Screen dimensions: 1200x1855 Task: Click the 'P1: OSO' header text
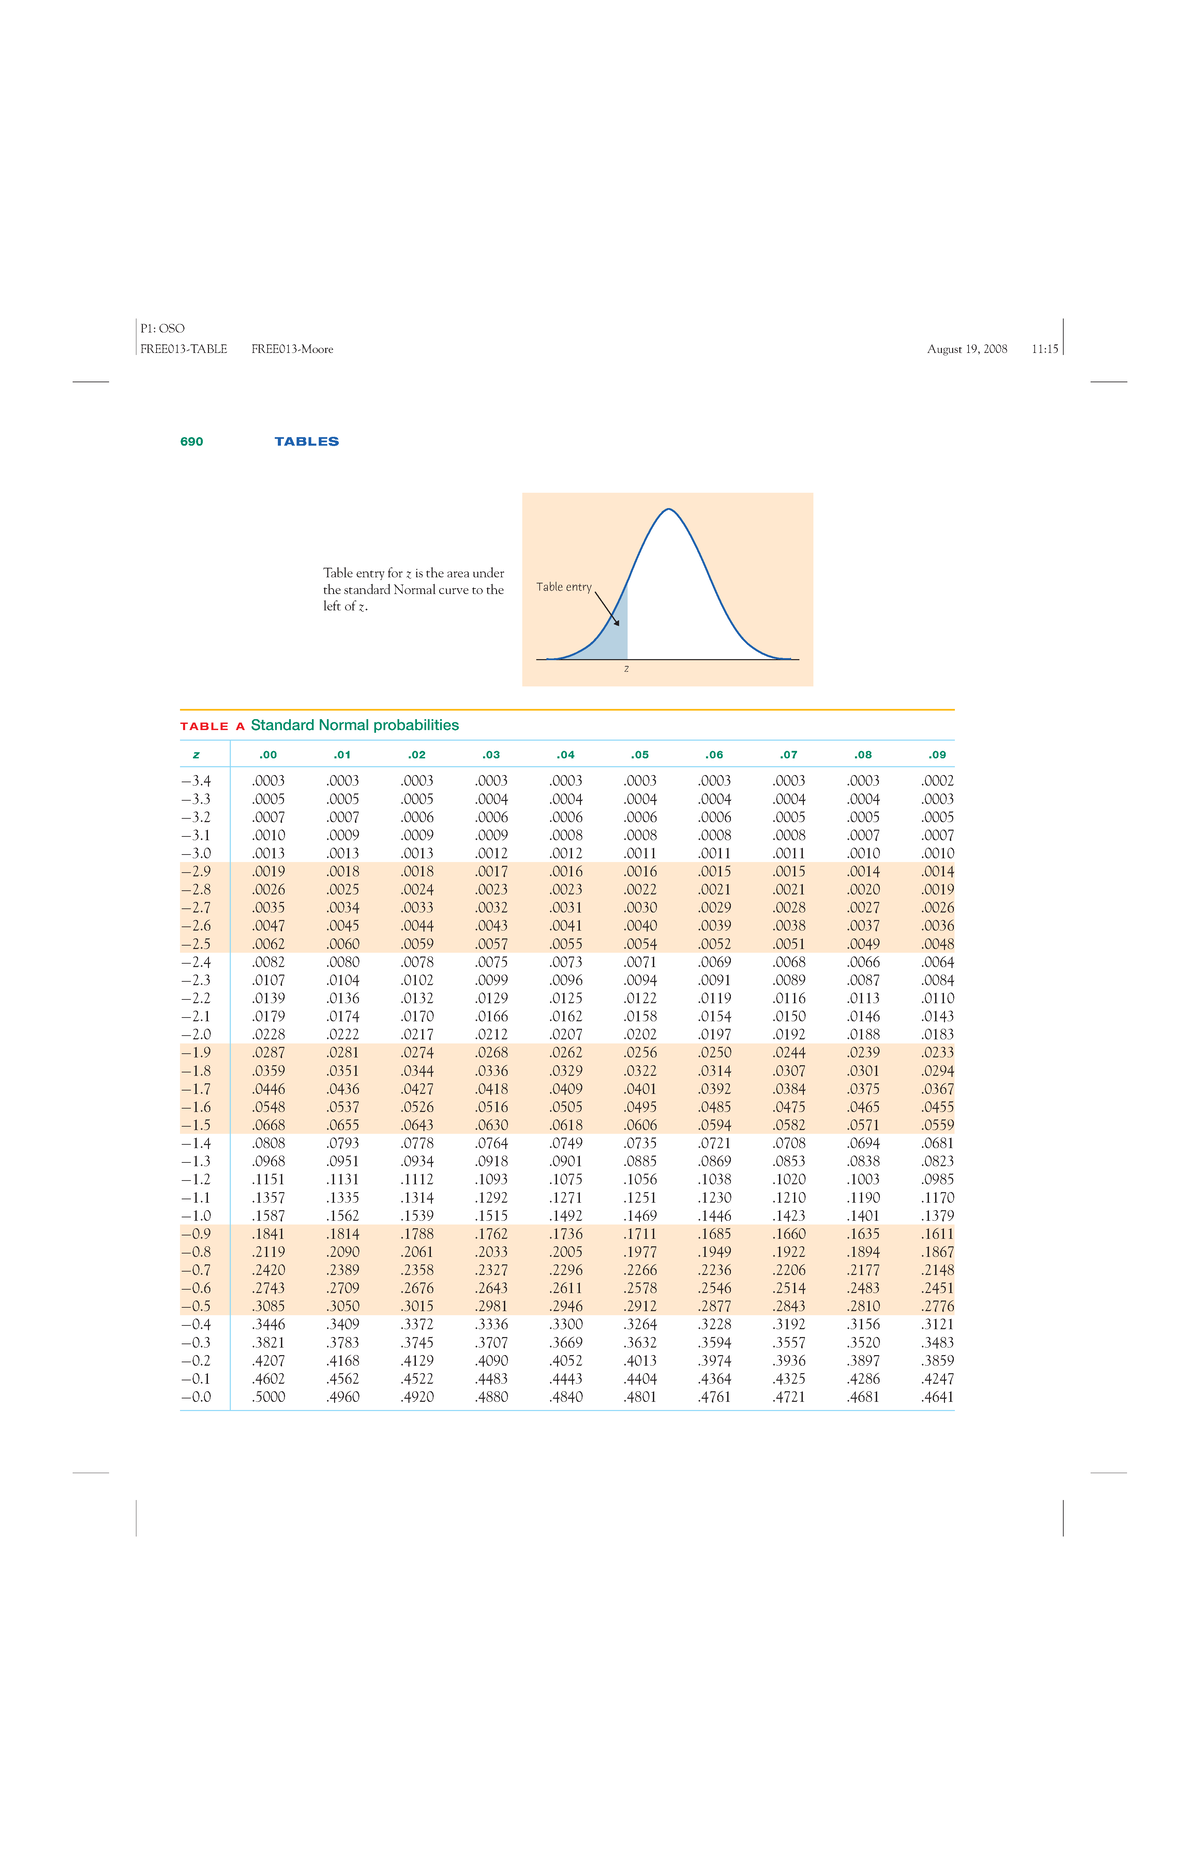click(x=162, y=328)
